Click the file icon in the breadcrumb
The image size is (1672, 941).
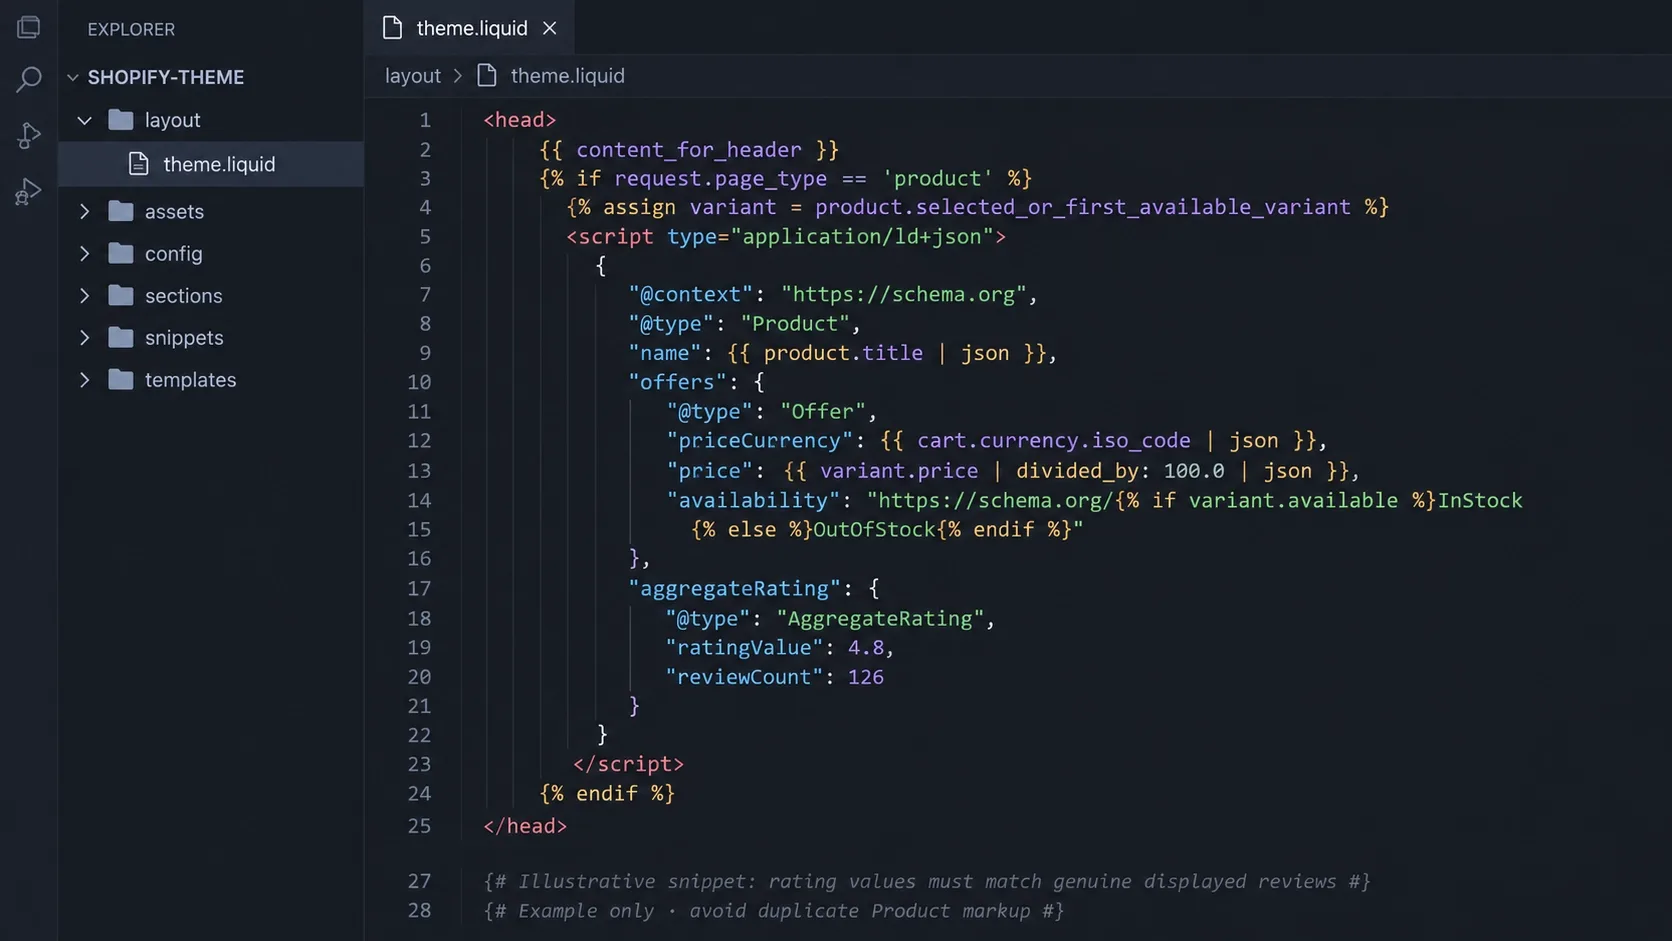pos(487,75)
